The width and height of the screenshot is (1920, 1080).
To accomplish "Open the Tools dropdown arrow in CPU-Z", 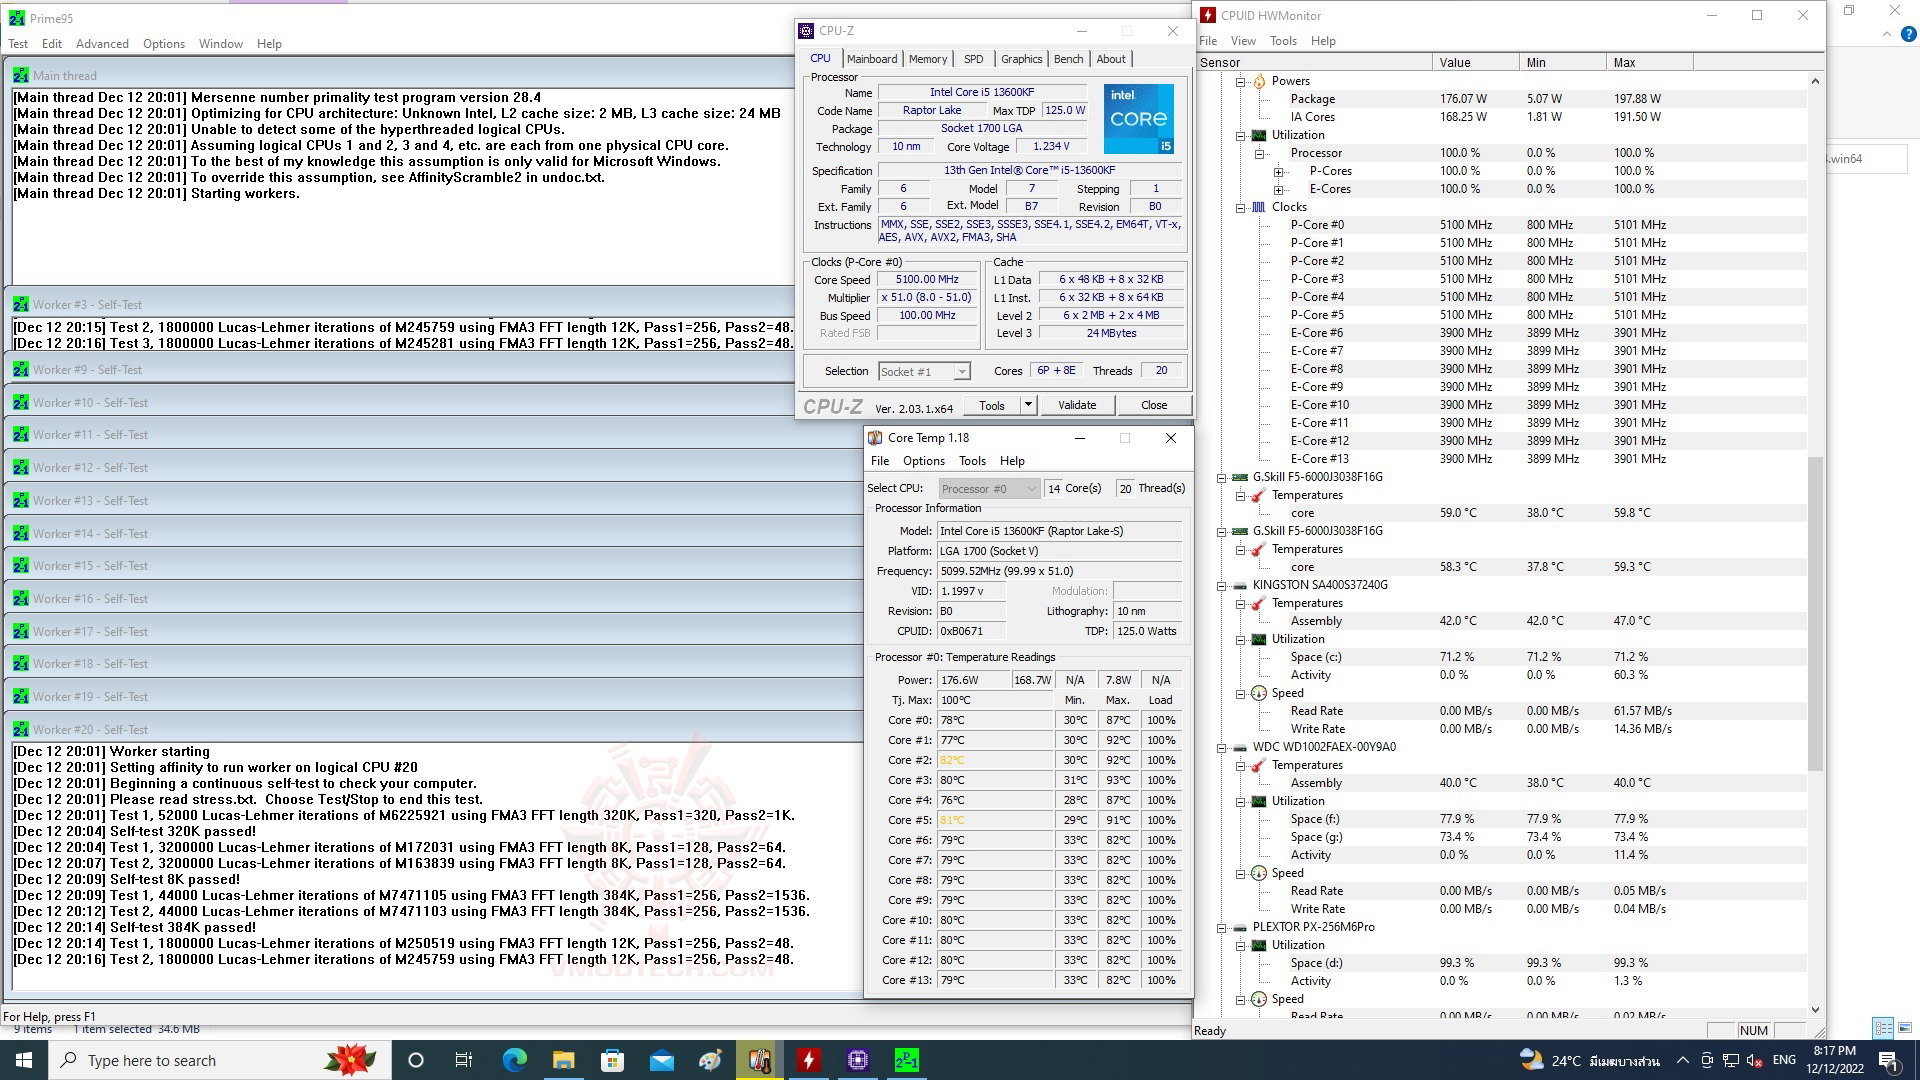I will tap(1027, 404).
